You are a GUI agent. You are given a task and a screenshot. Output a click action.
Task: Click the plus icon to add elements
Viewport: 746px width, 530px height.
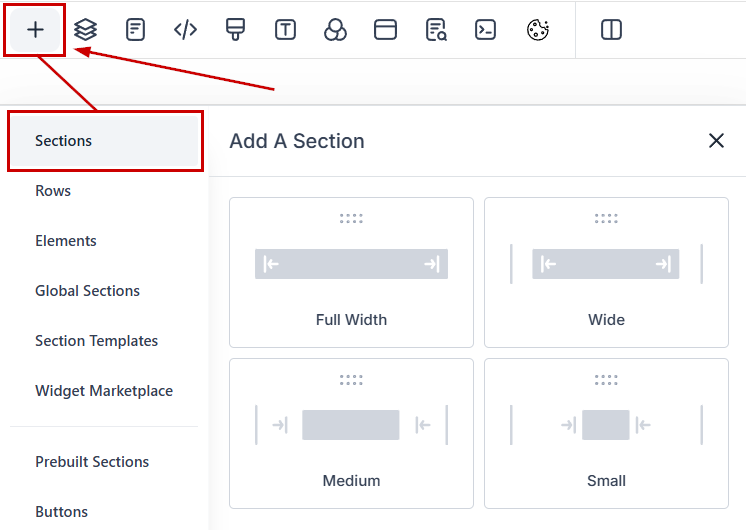tap(35, 30)
